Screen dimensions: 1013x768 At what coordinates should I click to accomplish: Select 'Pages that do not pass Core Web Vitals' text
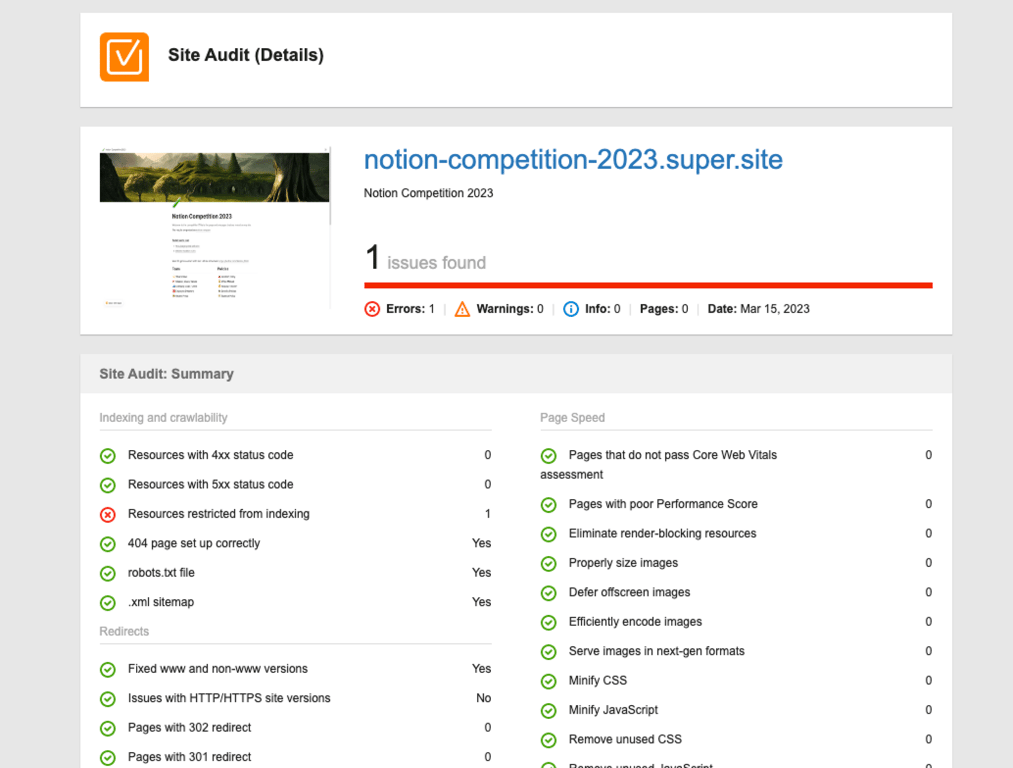(673, 455)
